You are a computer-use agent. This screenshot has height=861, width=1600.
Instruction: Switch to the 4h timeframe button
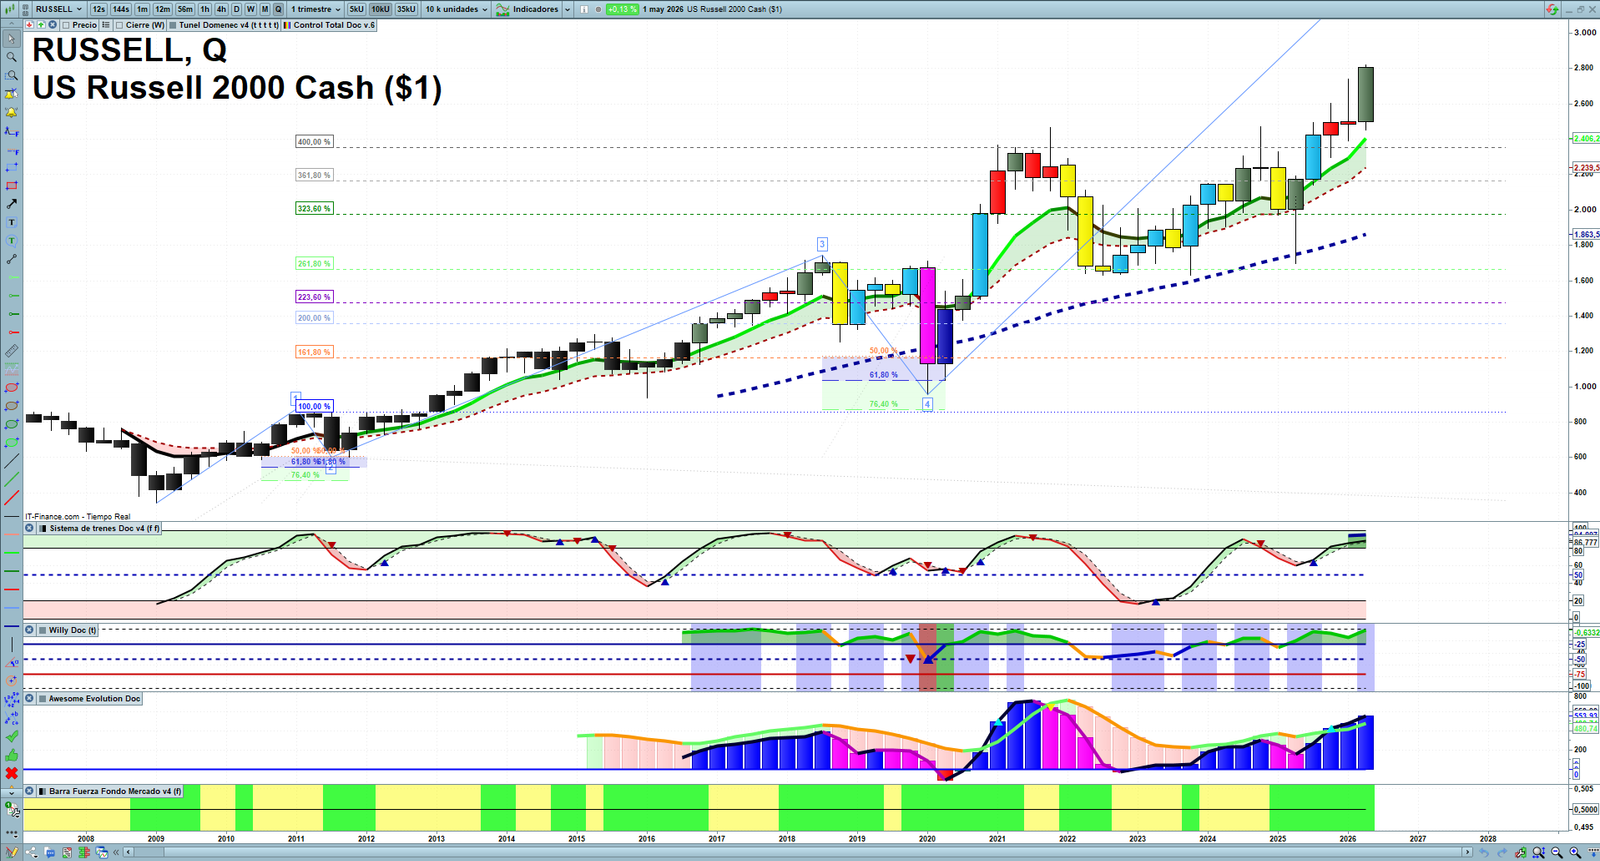(221, 9)
